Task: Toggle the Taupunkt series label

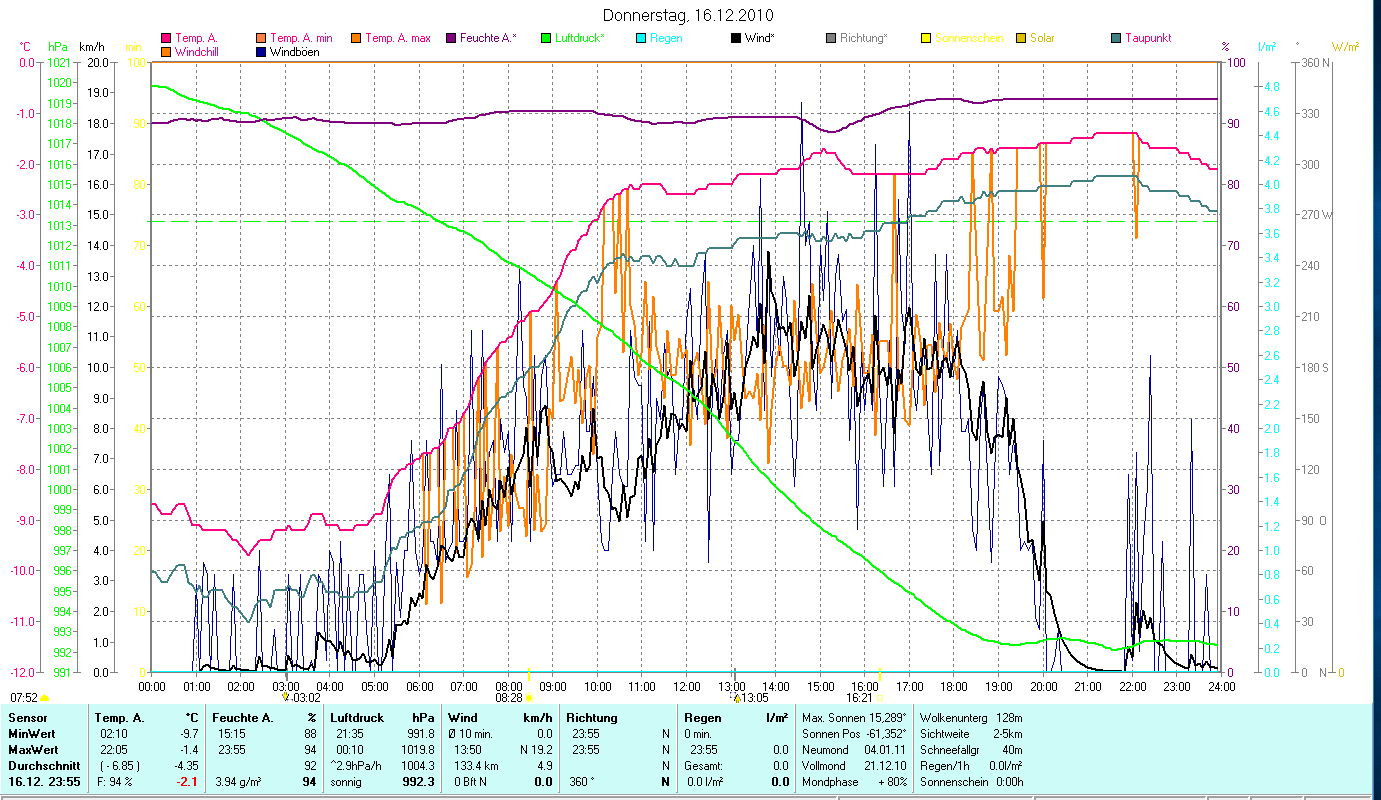Action: 1147,39
